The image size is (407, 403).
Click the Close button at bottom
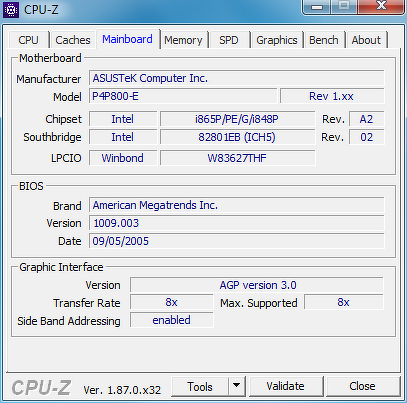[362, 386]
